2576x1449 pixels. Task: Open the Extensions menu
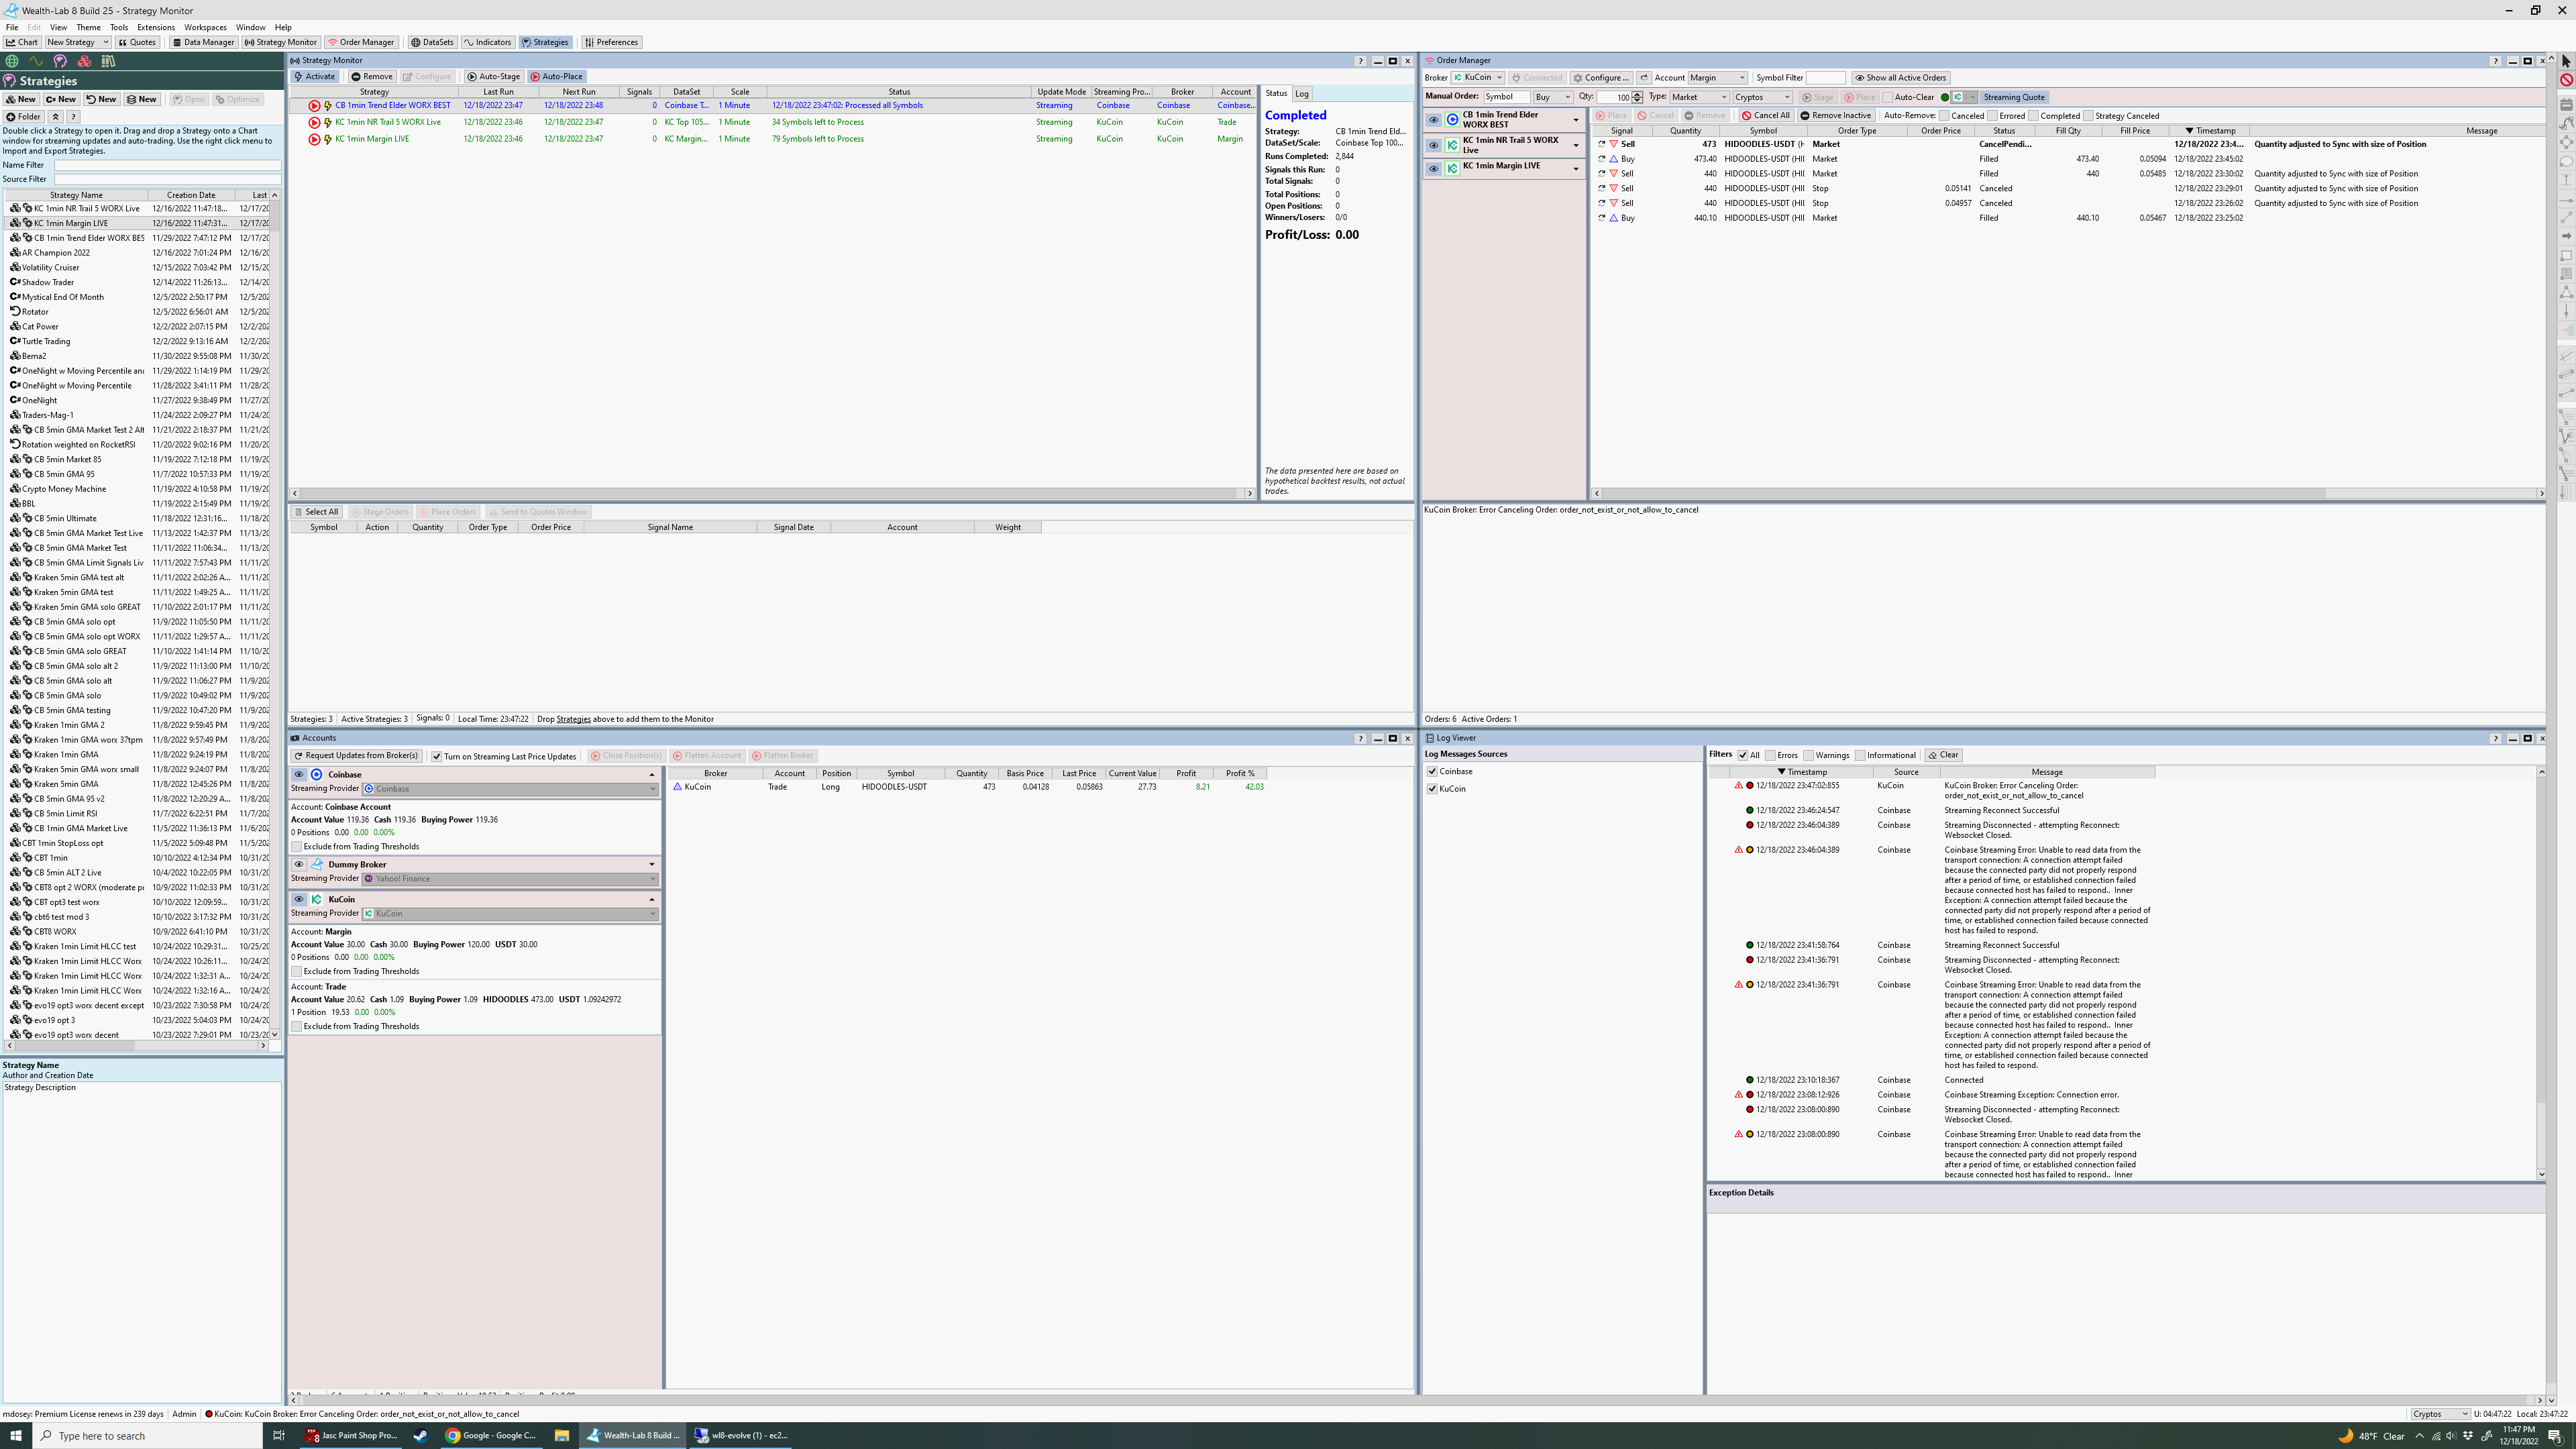155,27
